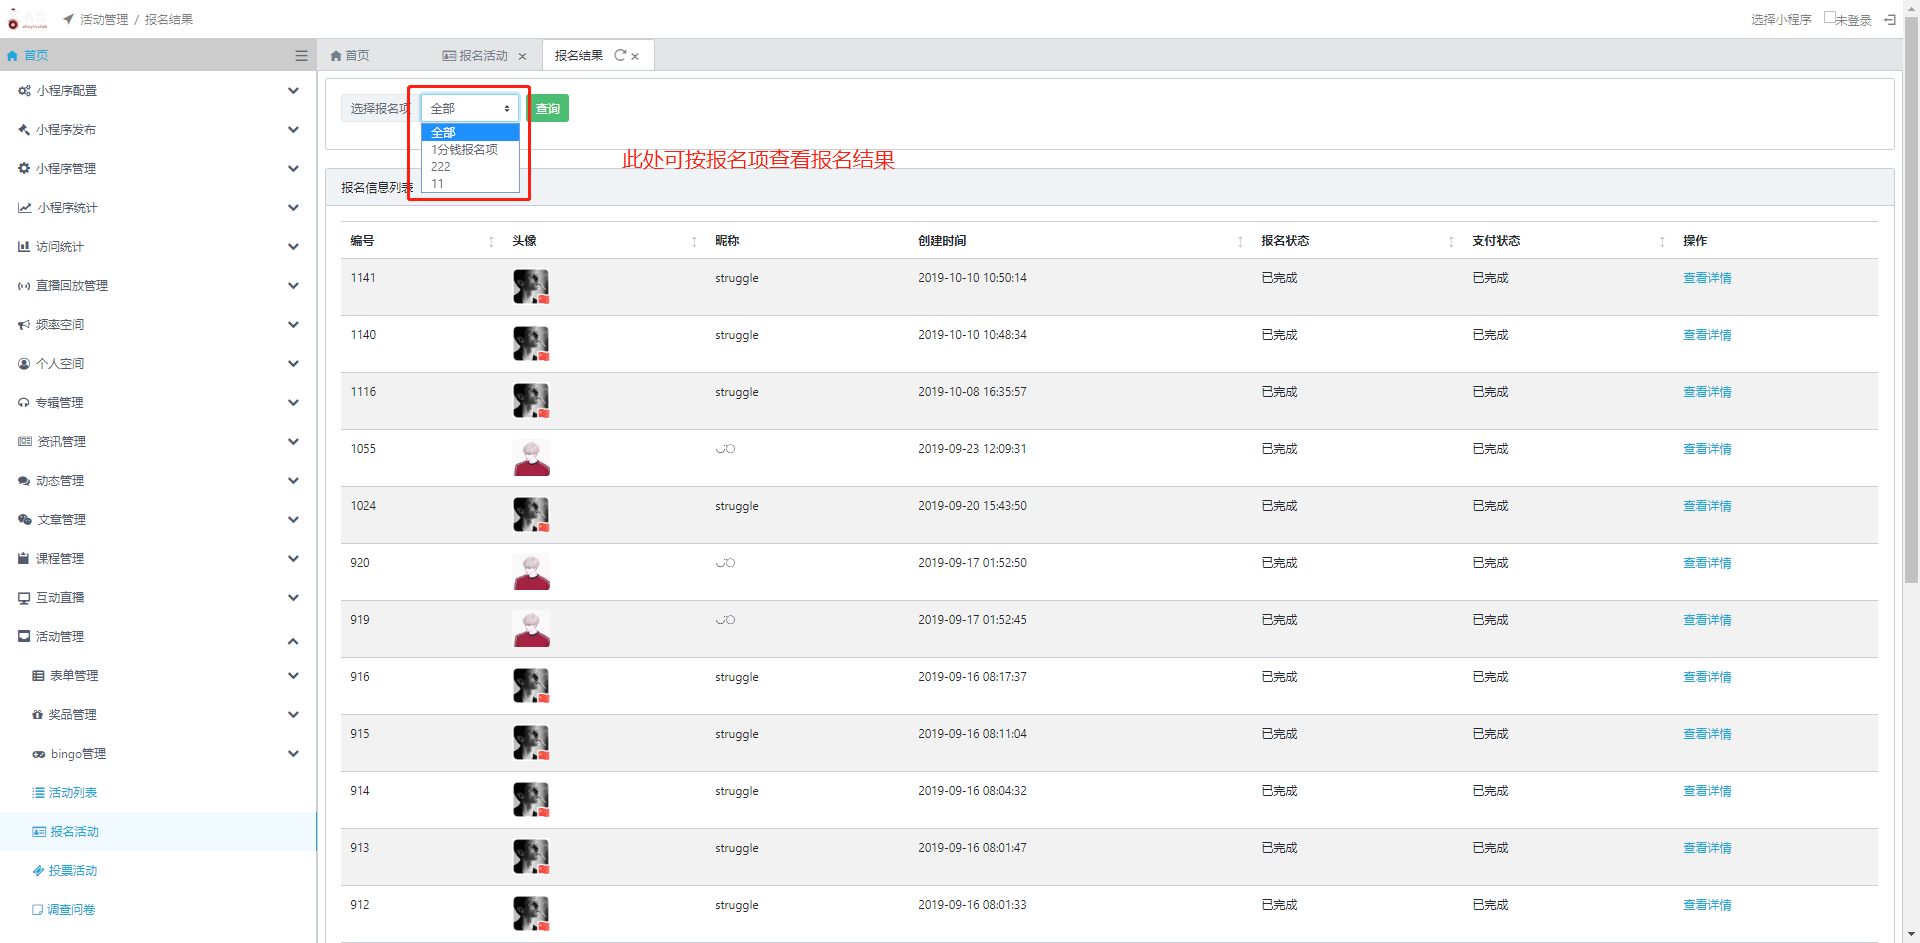The image size is (1920, 943).
Task: Close the 报名活动 tab
Action: 522,57
